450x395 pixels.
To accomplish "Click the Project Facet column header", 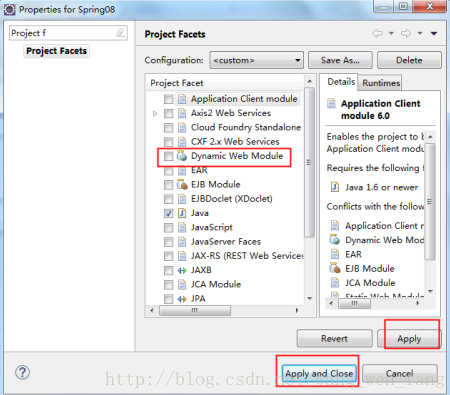I will [225, 83].
